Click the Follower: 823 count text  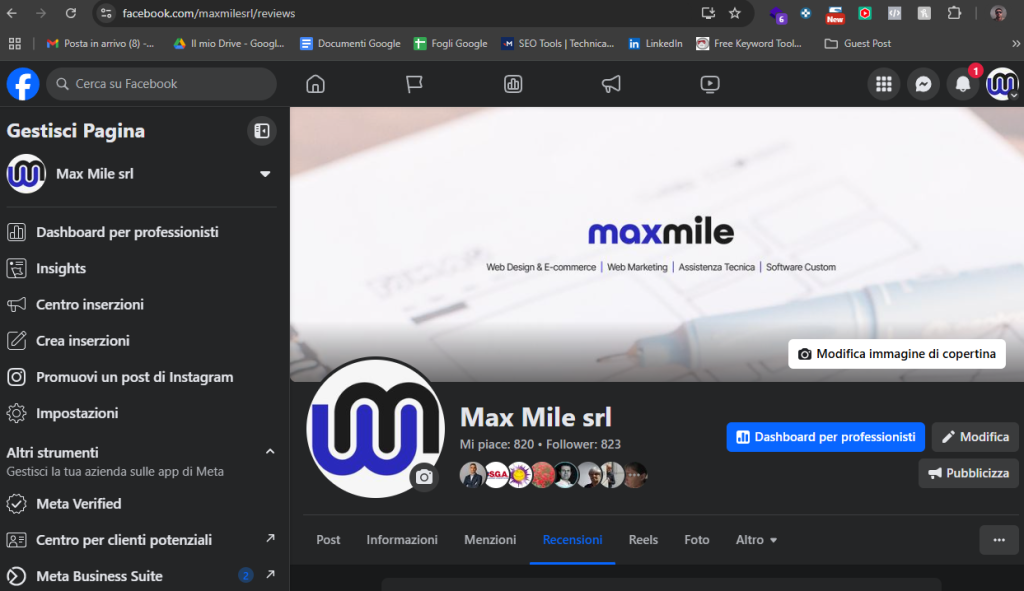[x=583, y=445]
